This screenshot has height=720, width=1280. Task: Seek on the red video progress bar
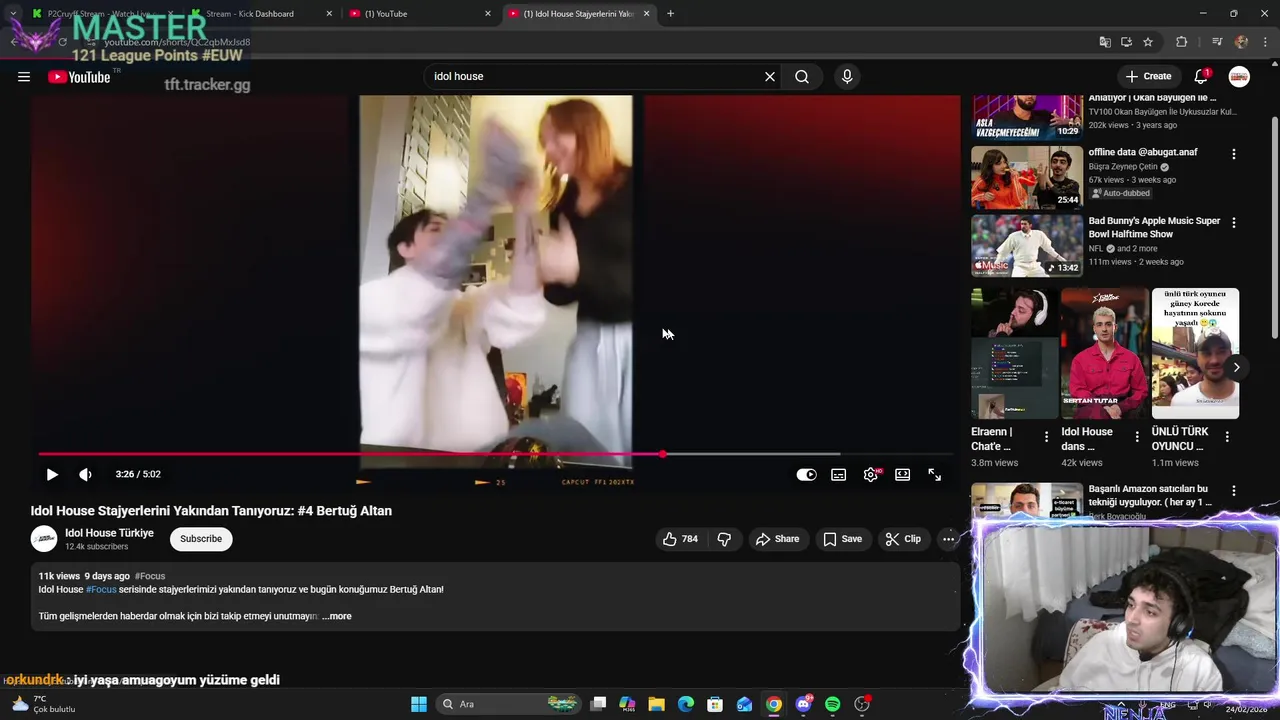(495, 454)
